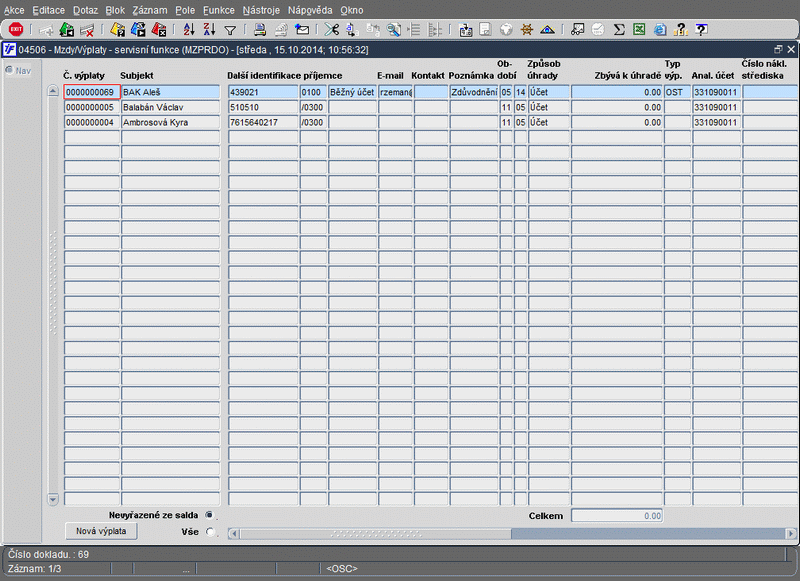Click horizontal scrollbar right arrow

791,534
